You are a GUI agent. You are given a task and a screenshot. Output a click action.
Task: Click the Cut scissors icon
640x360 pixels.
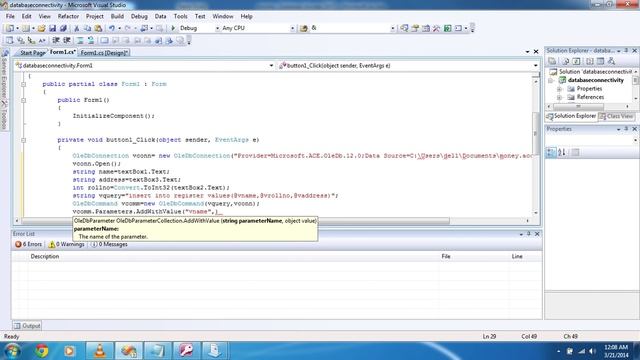pyautogui.click(x=76, y=28)
